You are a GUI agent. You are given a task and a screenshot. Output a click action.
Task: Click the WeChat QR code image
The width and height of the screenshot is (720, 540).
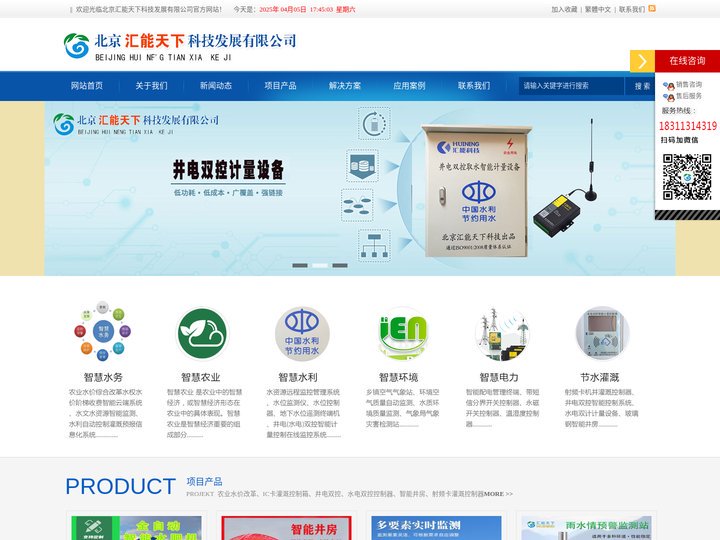687,177
